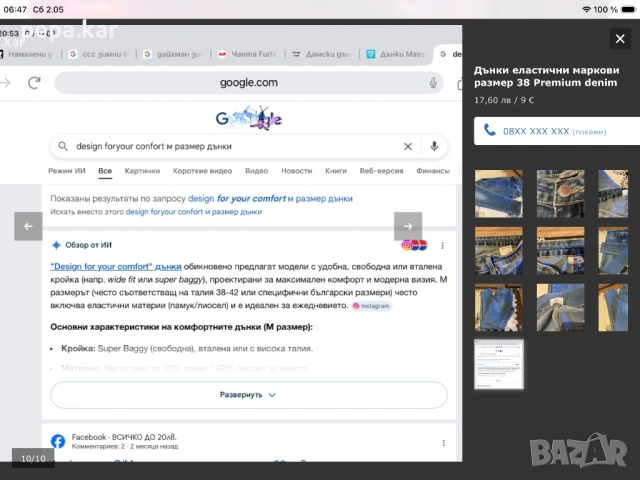
Task: Reload the google.com page
Action: (x=34, y=83)
